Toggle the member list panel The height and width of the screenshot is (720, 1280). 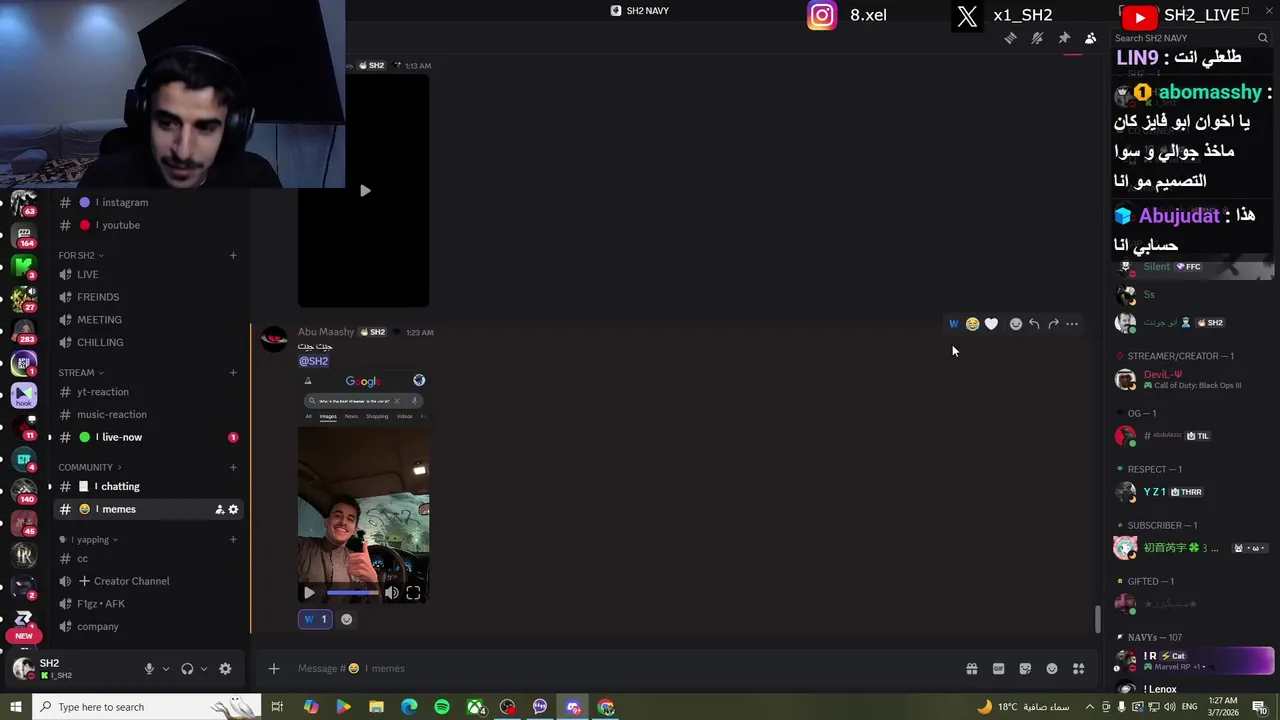[1090, 38]
